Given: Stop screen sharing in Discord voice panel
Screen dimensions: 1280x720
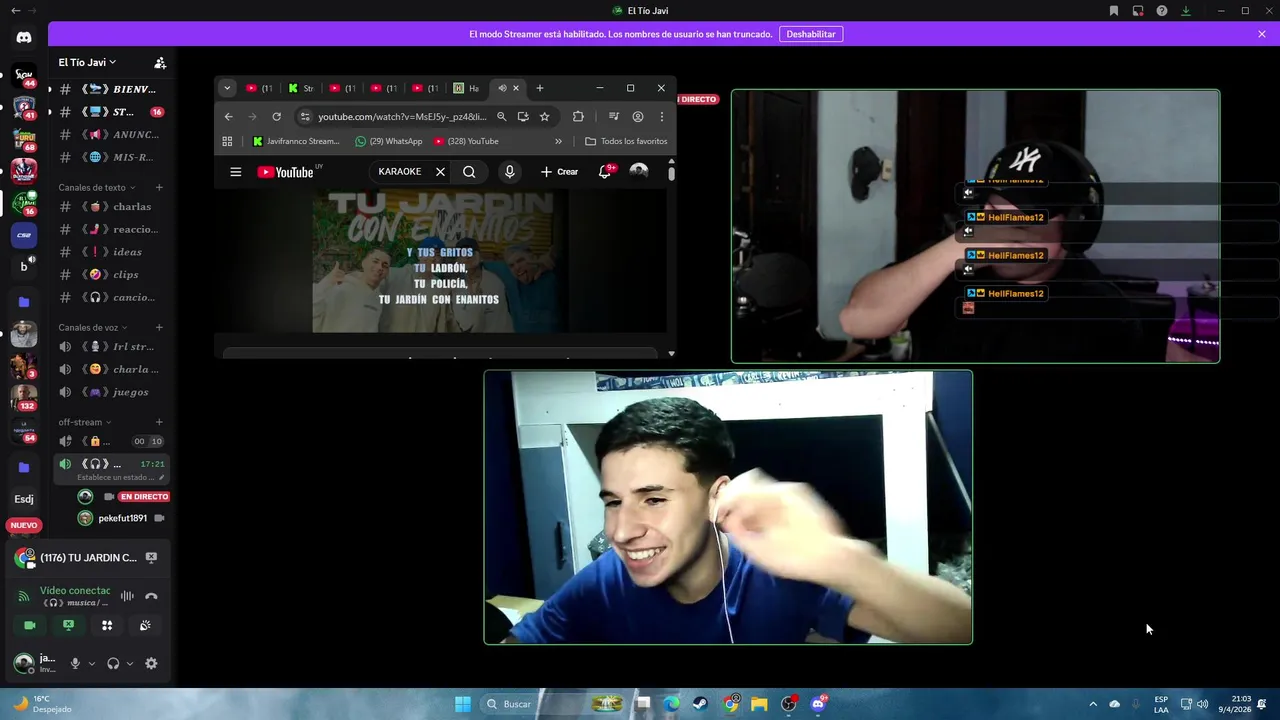Looking at the screenshot, I should pos(68,625).
